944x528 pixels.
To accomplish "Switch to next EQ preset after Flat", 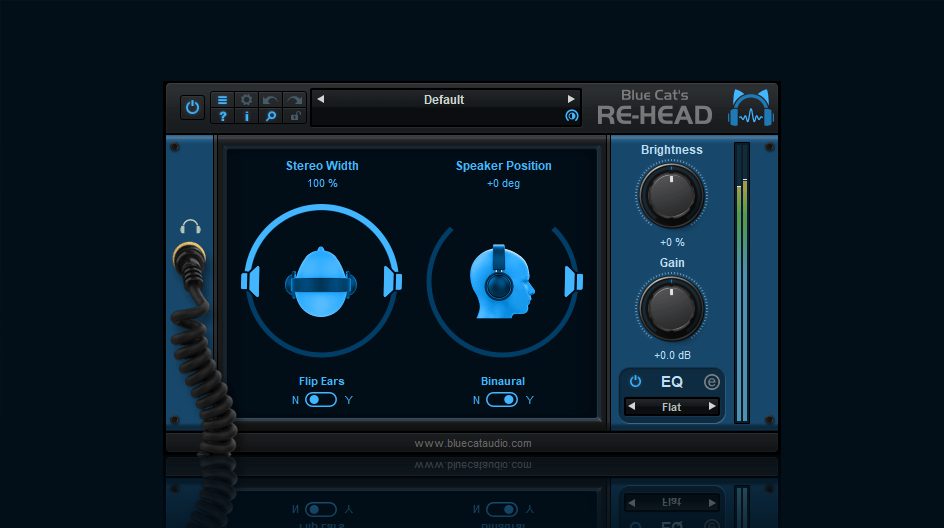I will coord(712,407).
